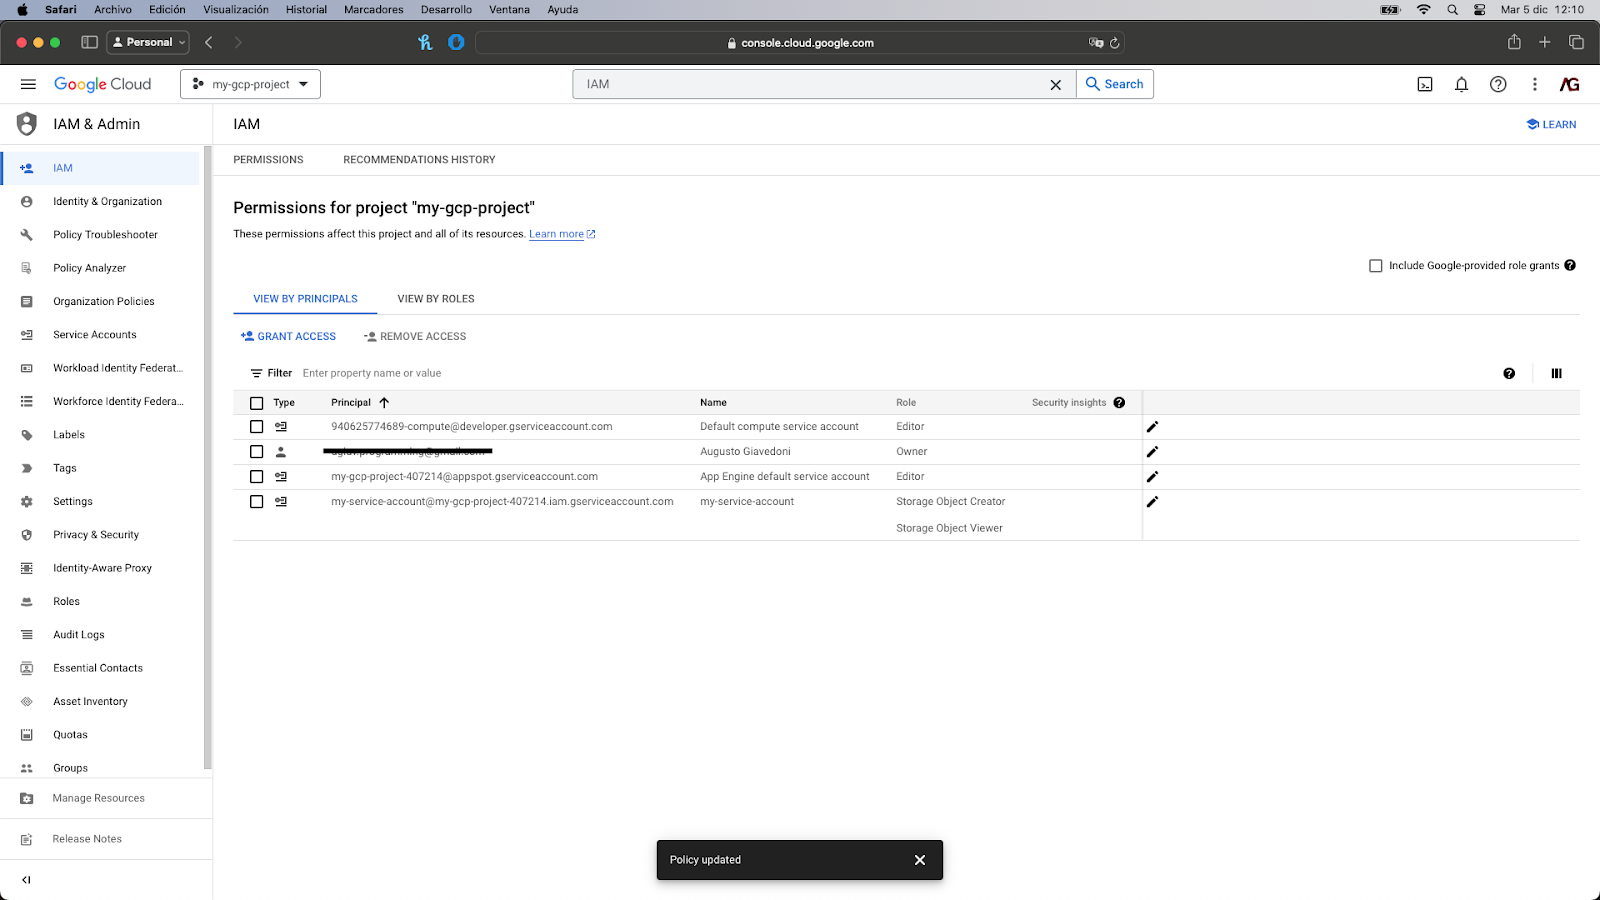The image size is (1600, 900).
Task: Clear the IAM search text
Action: click(1055, 85)
